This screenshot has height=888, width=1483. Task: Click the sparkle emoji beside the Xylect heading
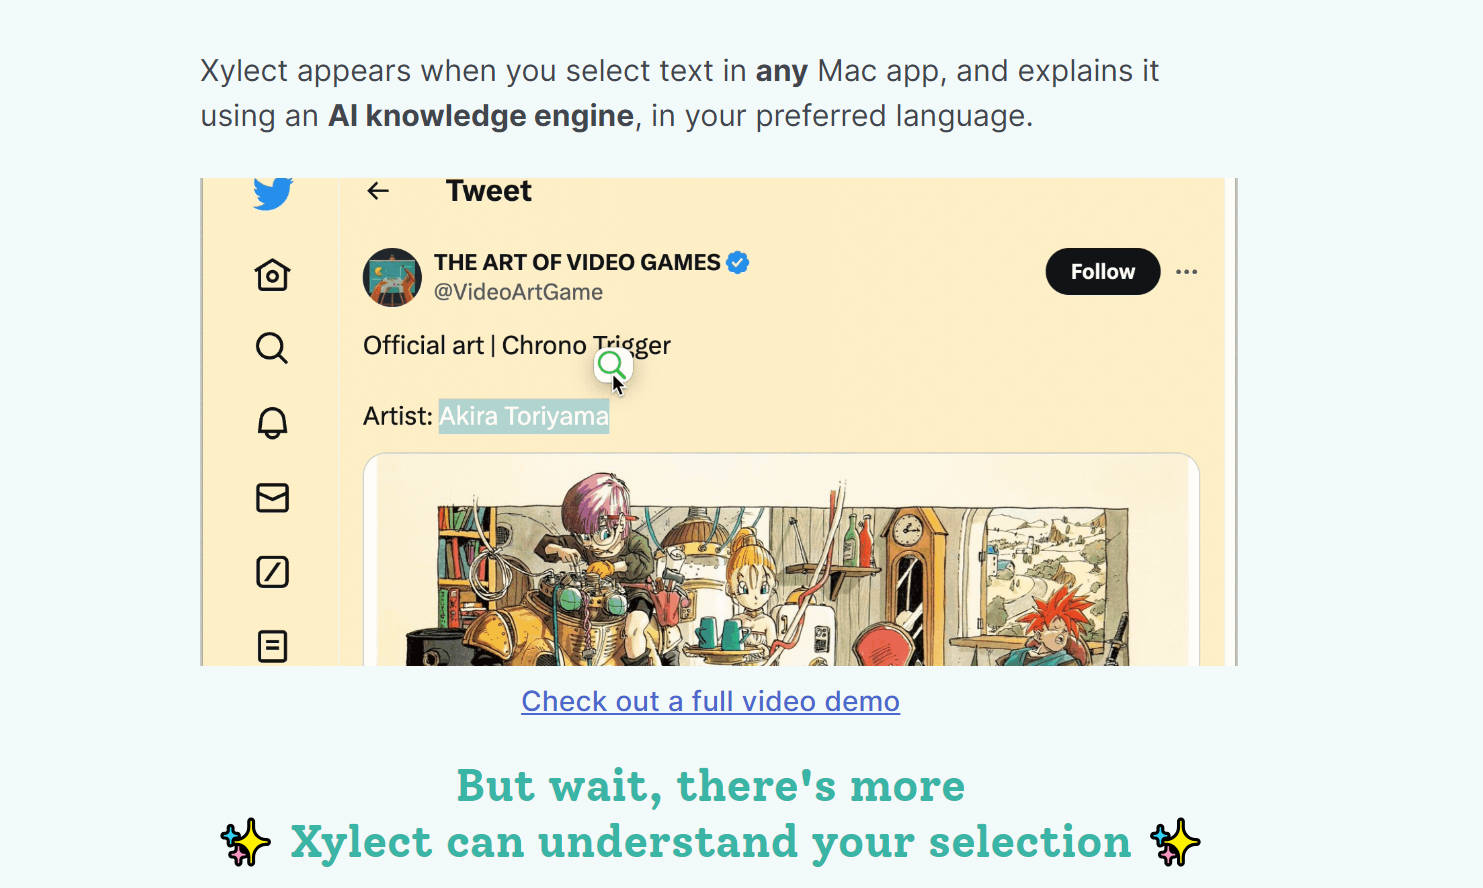[243, 842]
